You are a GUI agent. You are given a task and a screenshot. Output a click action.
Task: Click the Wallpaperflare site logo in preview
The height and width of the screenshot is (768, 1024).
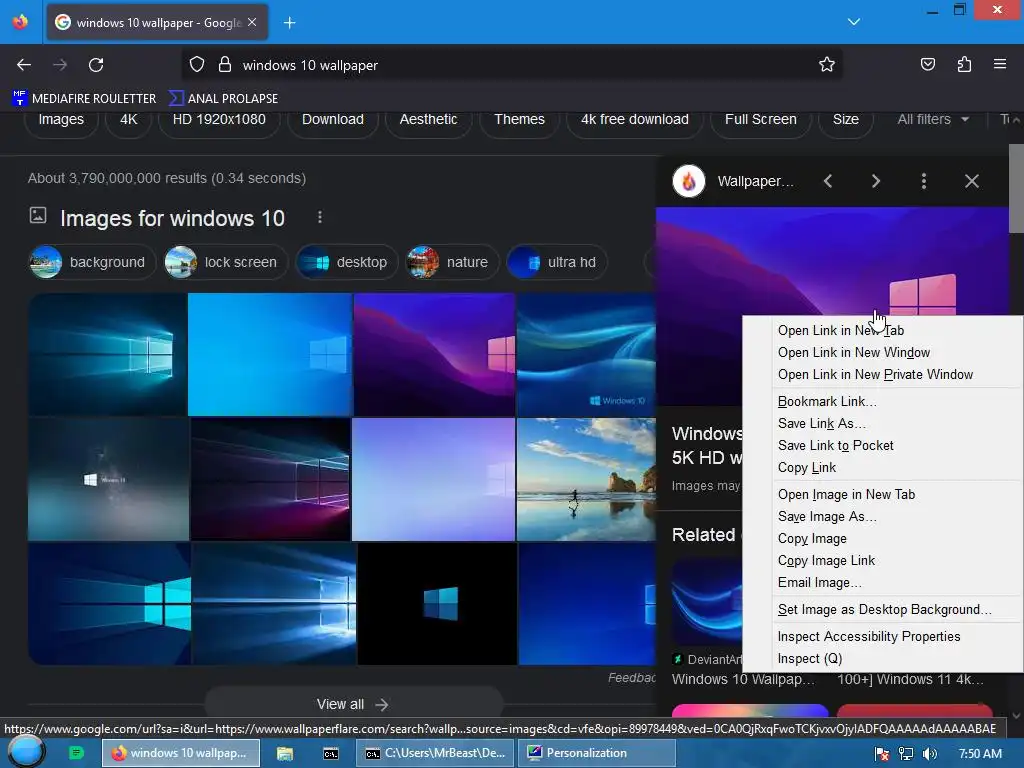click(689, 181)
